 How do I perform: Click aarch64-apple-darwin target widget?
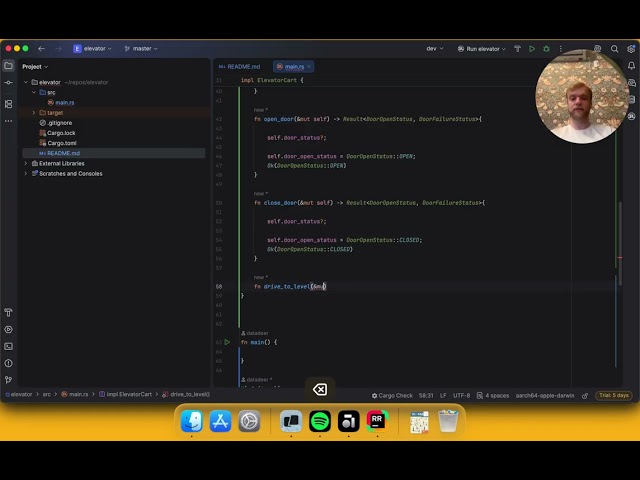(545, 396)
